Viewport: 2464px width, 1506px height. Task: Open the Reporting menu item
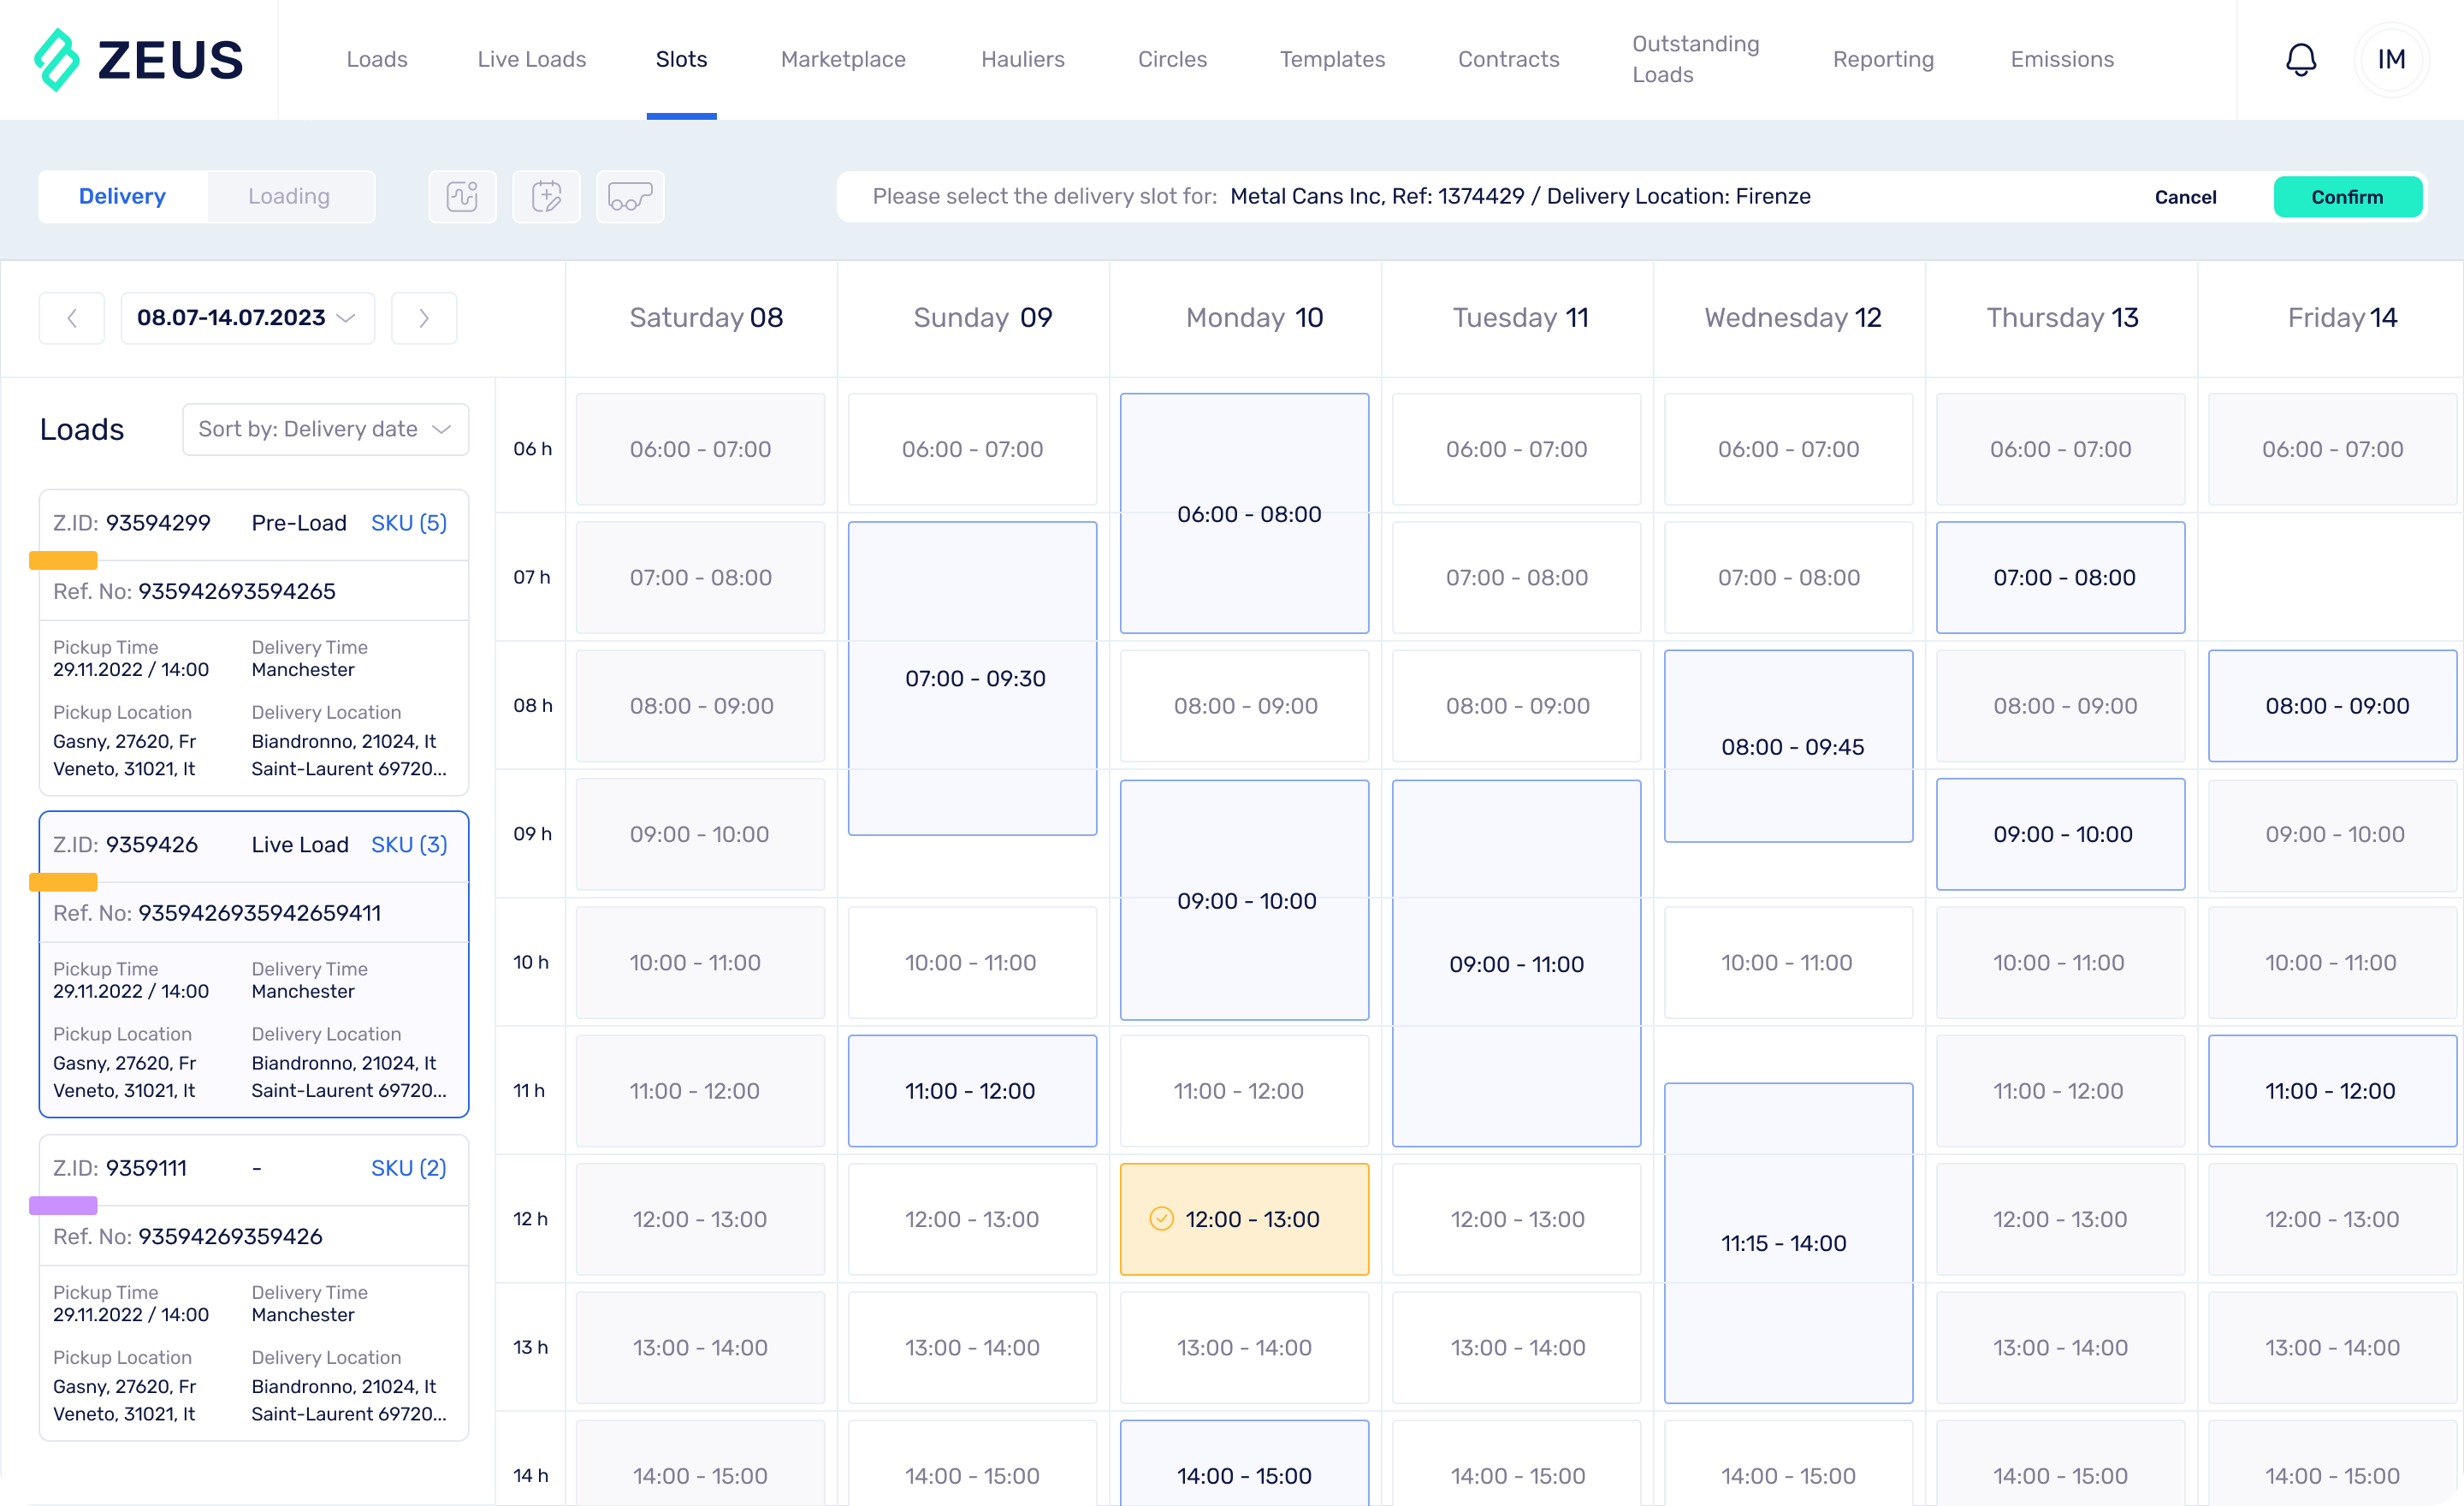point(1883,59)
